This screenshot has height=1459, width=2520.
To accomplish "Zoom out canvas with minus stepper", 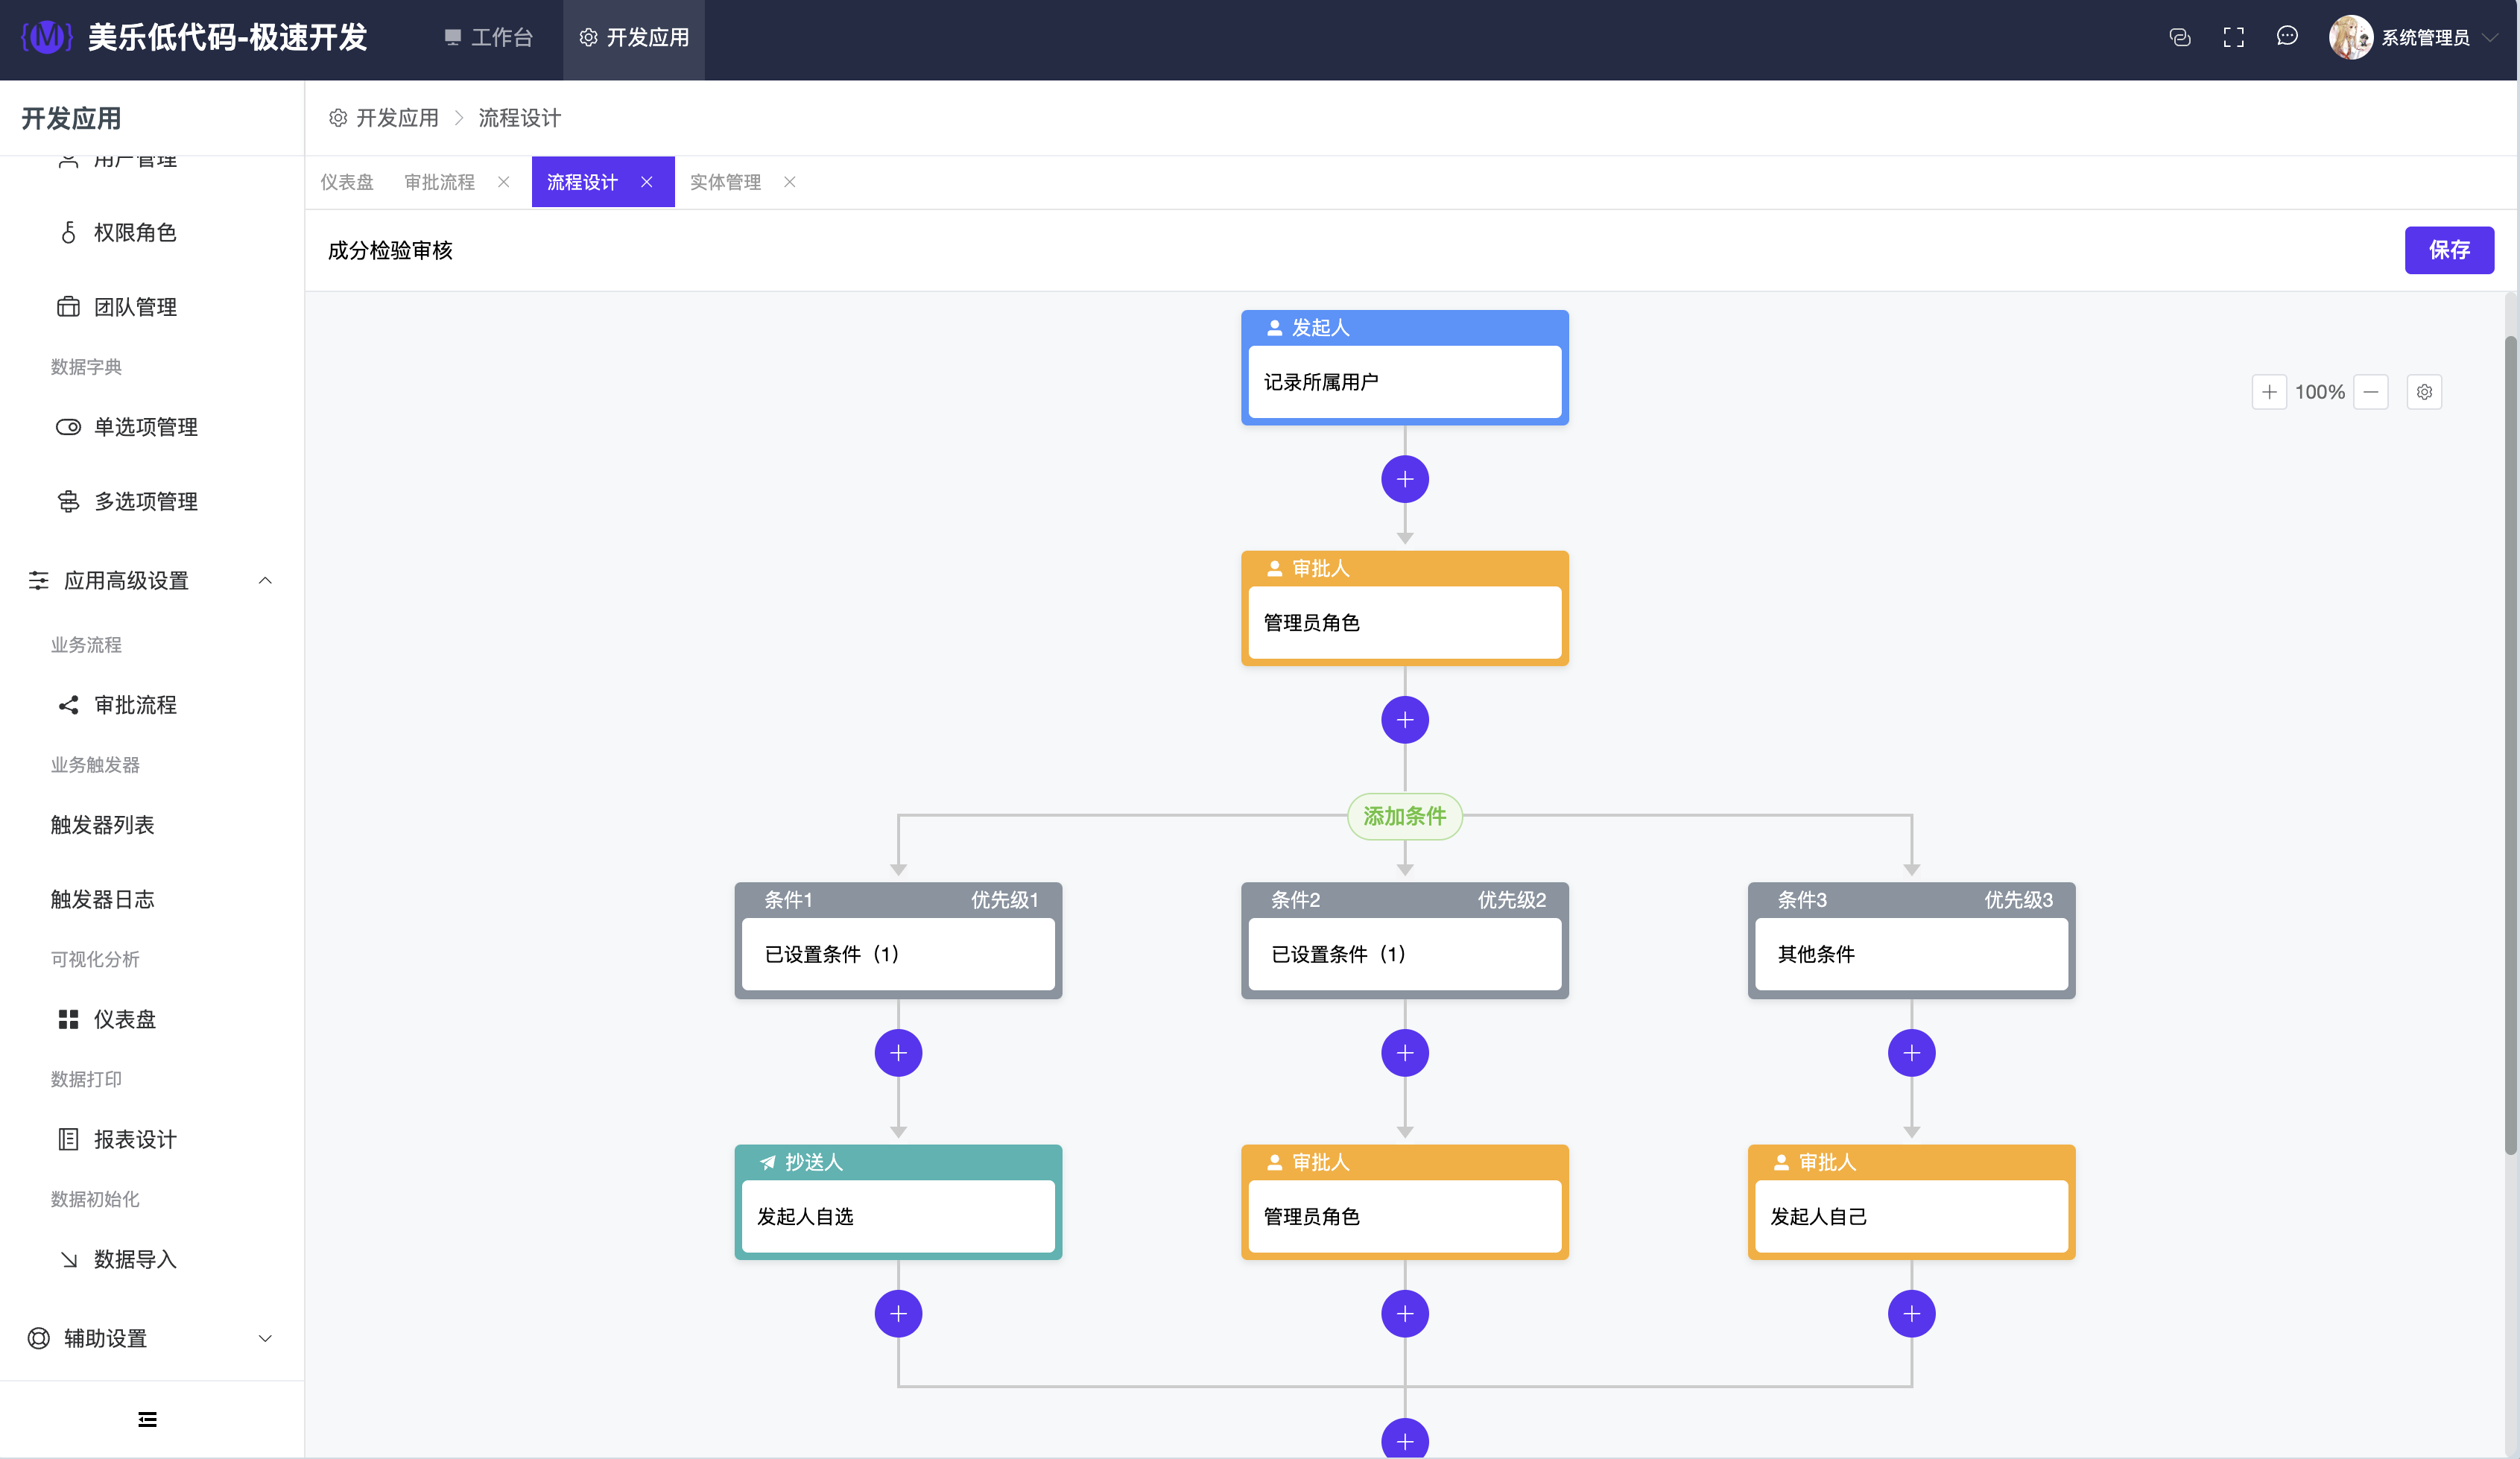I will (x=2370, y=392).
